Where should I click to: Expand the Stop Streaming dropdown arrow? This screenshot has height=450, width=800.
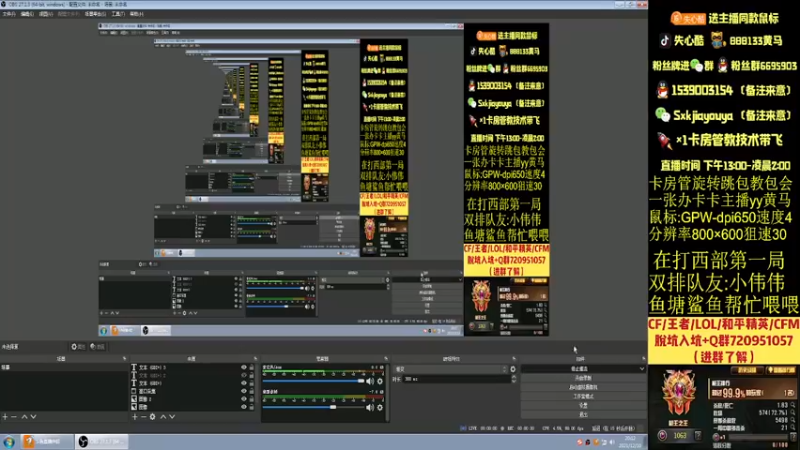641,368
